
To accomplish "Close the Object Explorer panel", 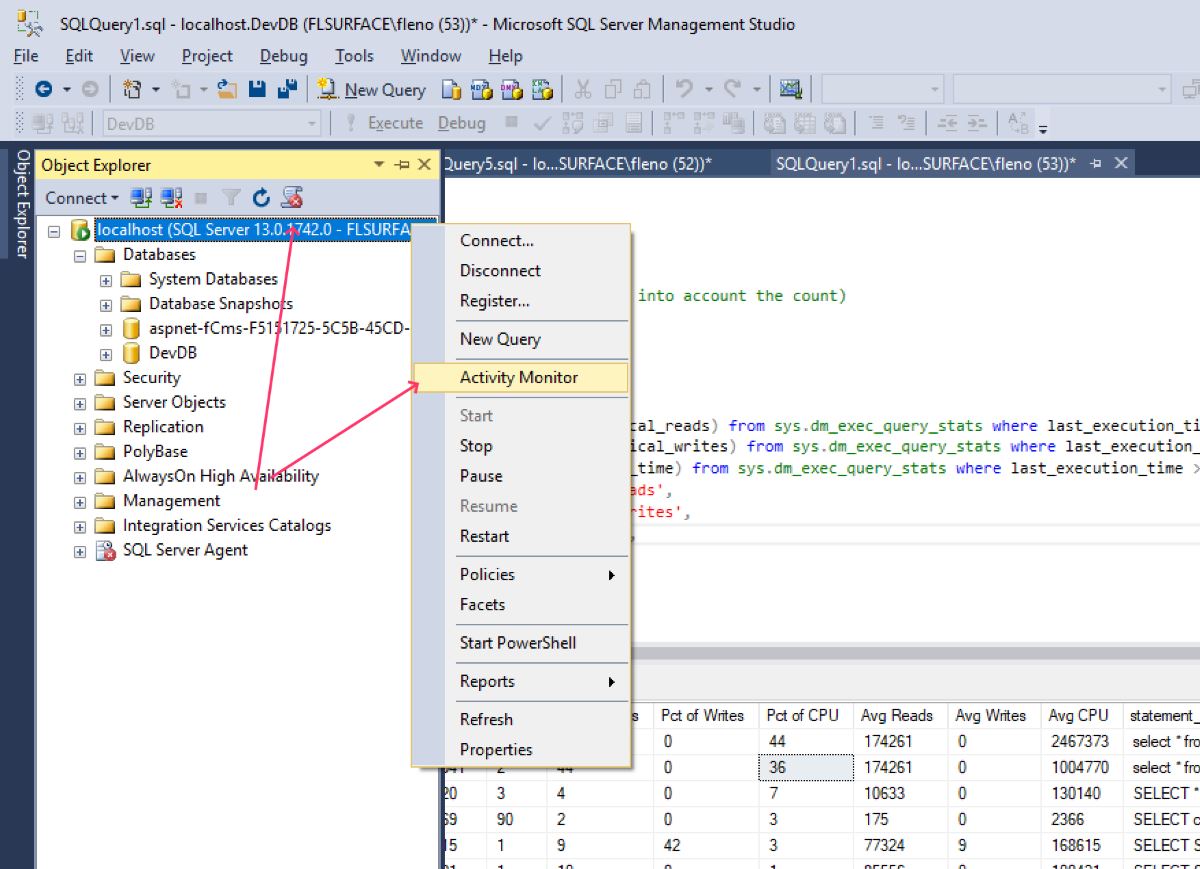I will [424, 165].
